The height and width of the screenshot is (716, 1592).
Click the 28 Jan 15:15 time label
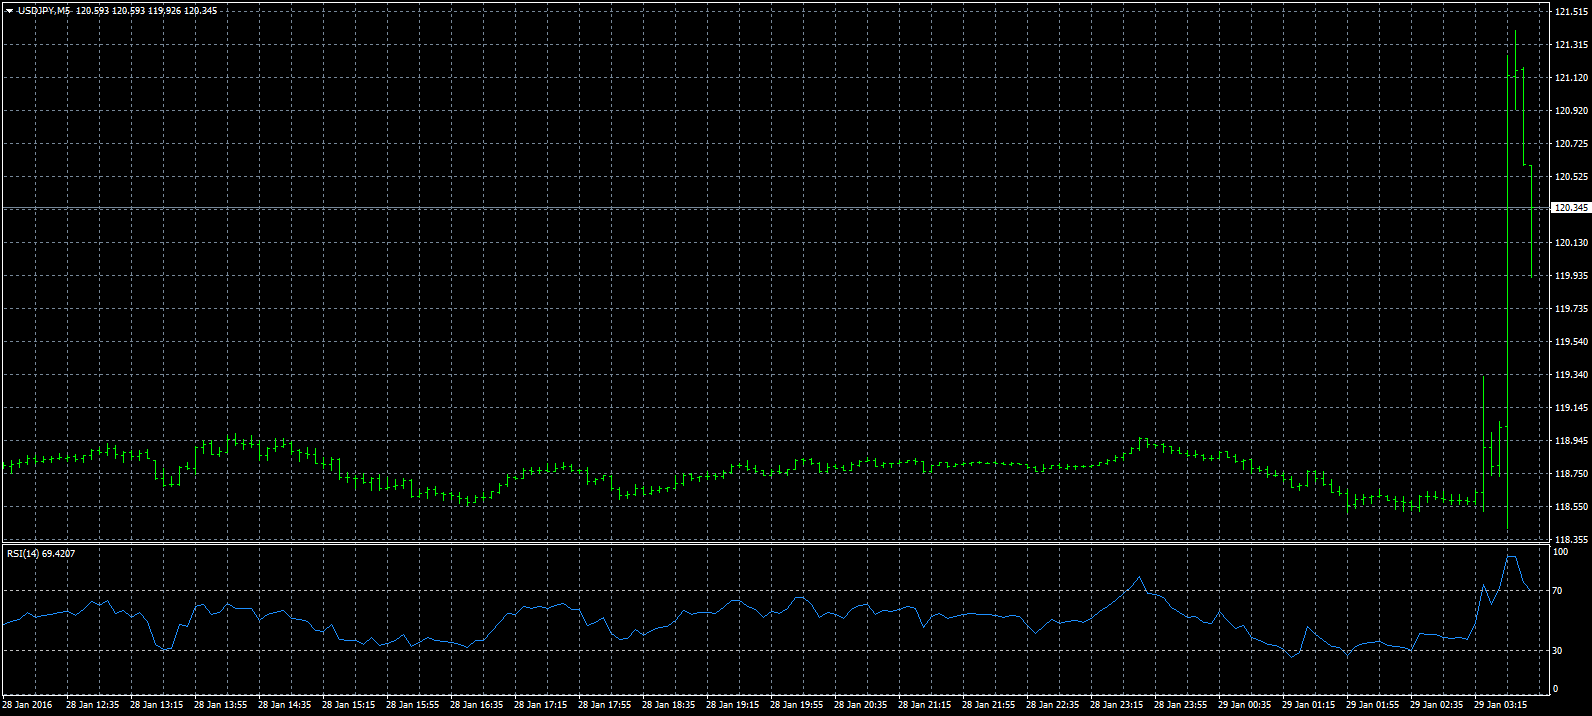pyautogui.click(x=349, y=705)
